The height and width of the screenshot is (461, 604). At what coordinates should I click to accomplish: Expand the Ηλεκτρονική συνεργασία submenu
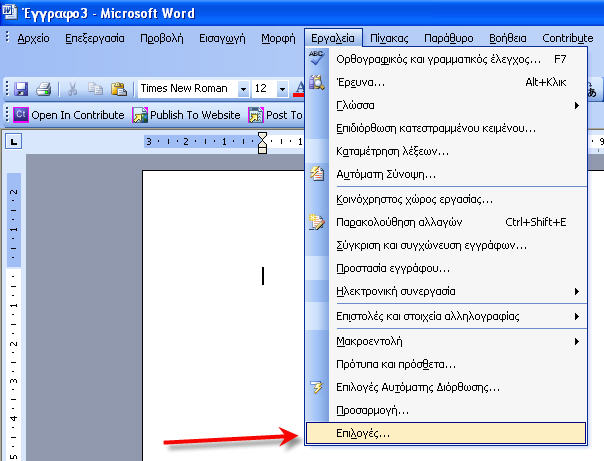446,291
